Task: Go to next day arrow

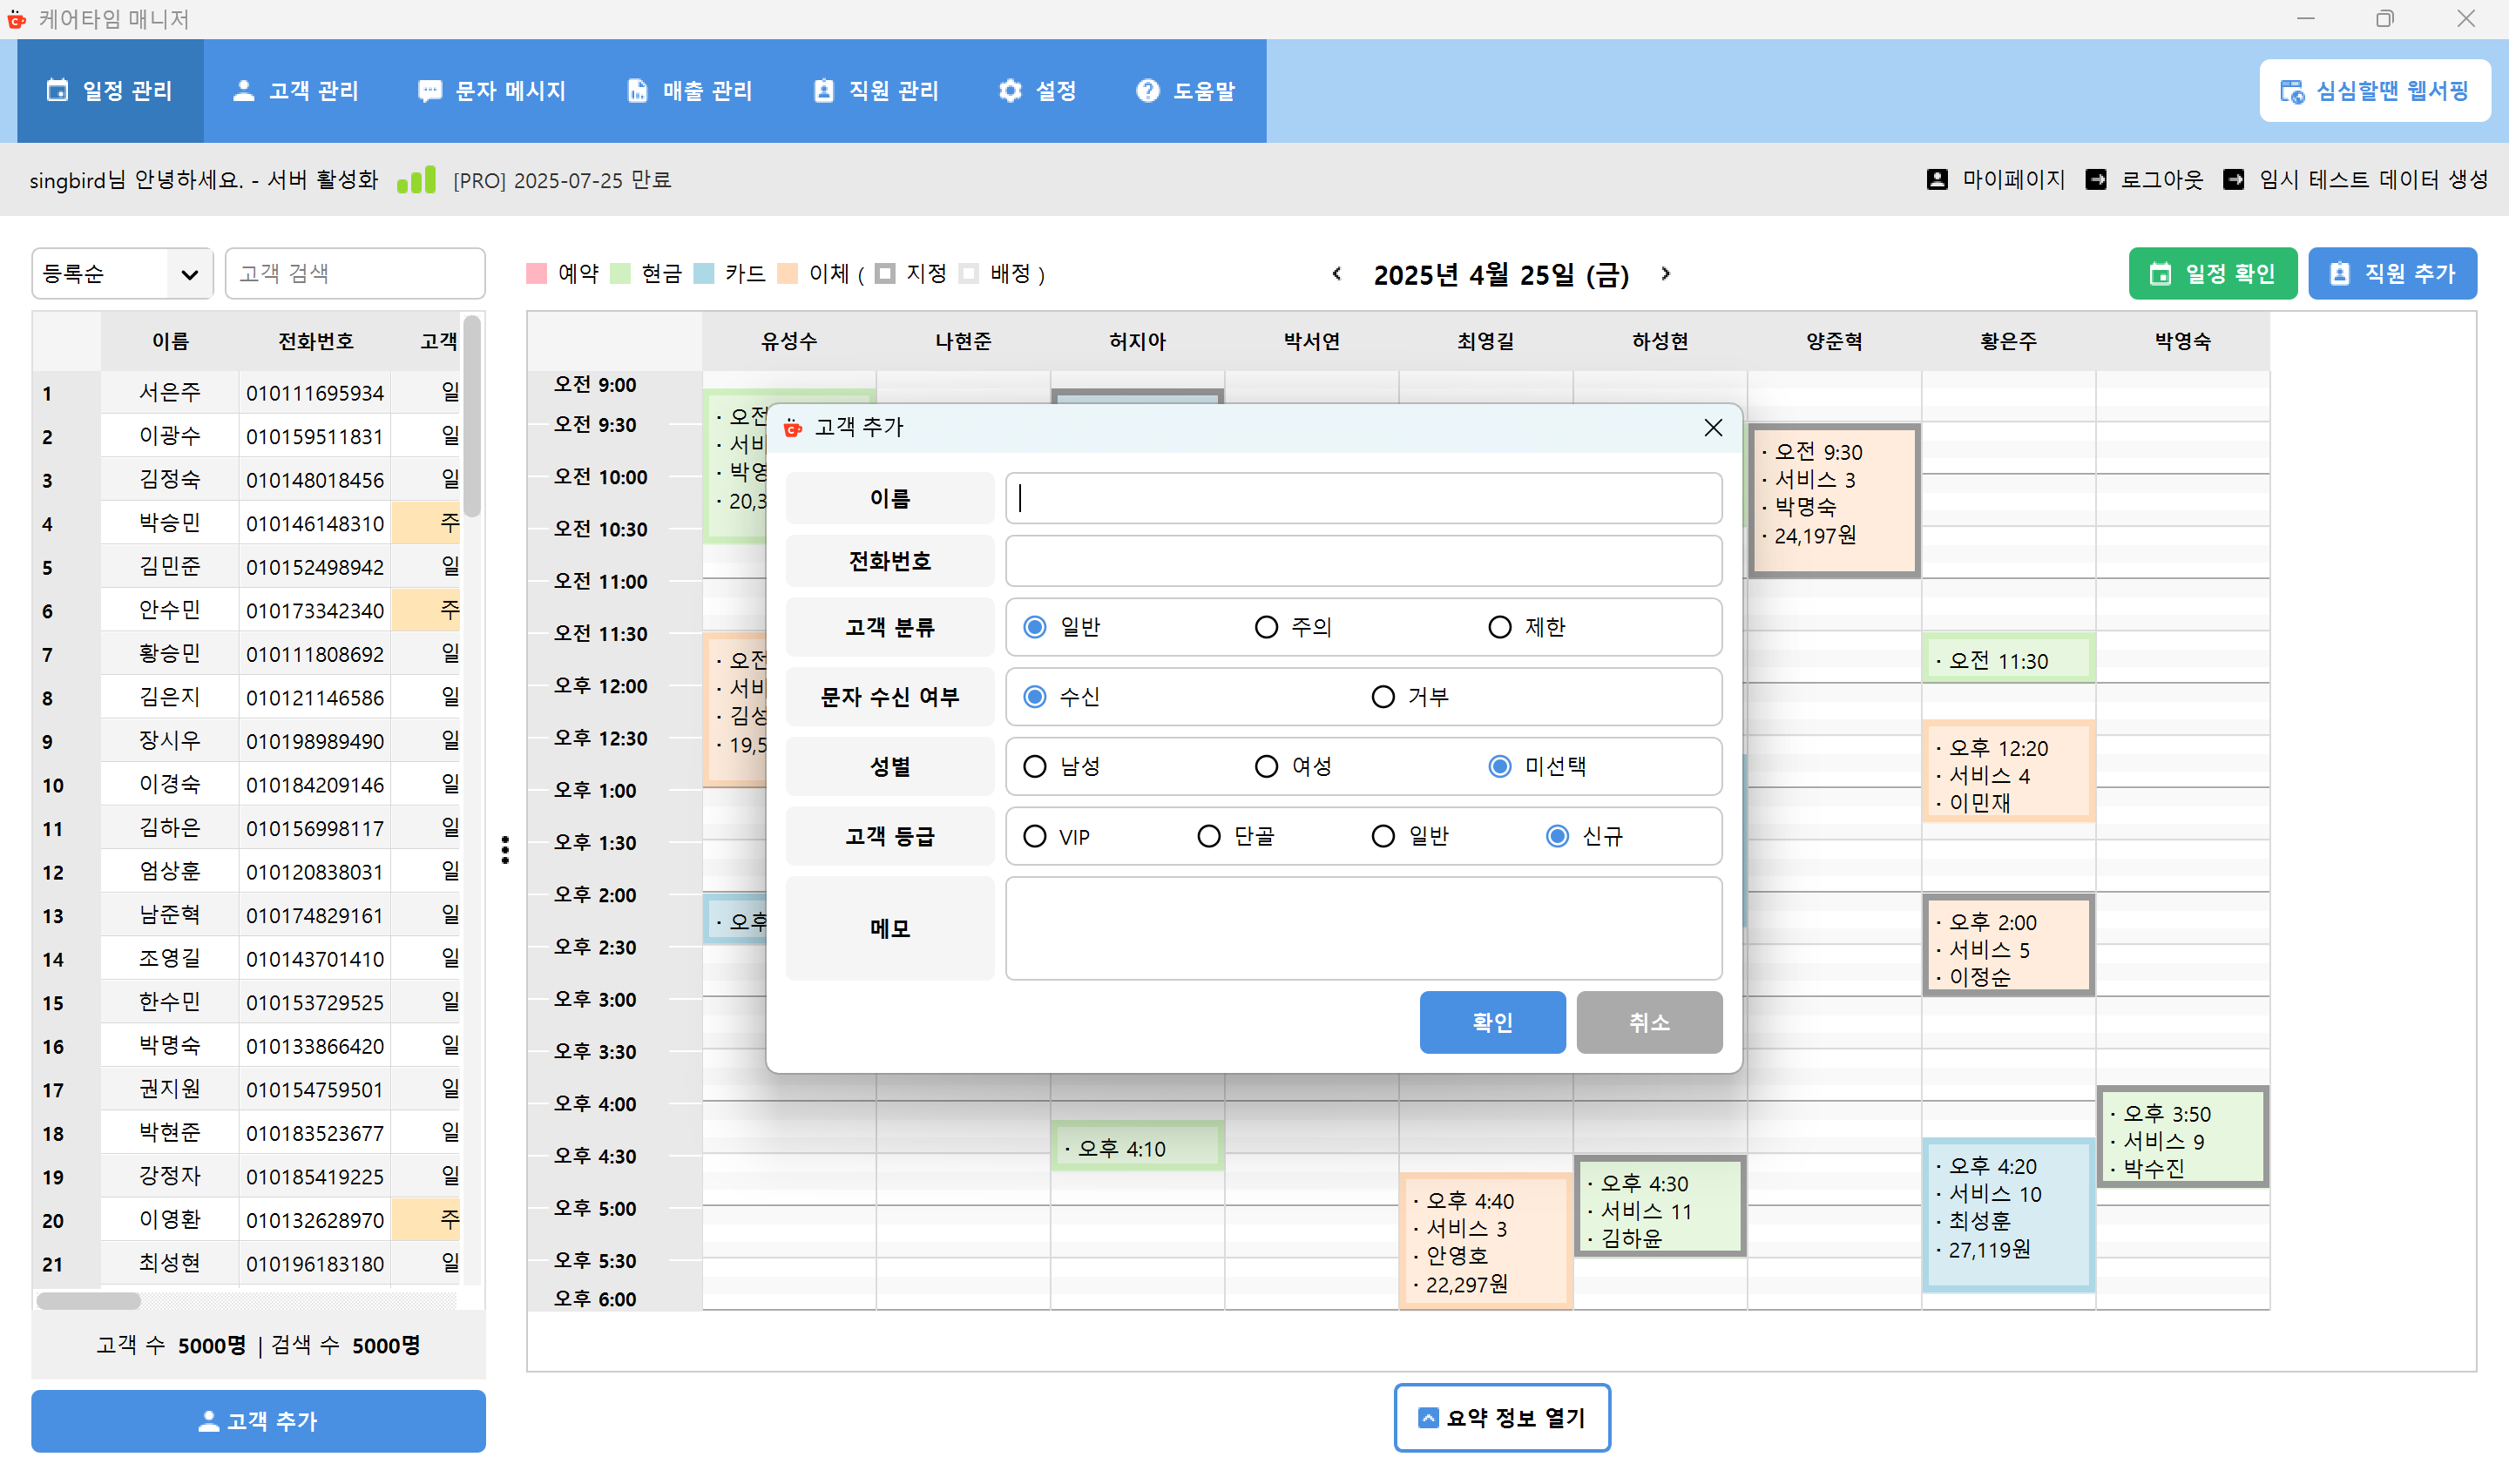Action: tap(1665, 273)
